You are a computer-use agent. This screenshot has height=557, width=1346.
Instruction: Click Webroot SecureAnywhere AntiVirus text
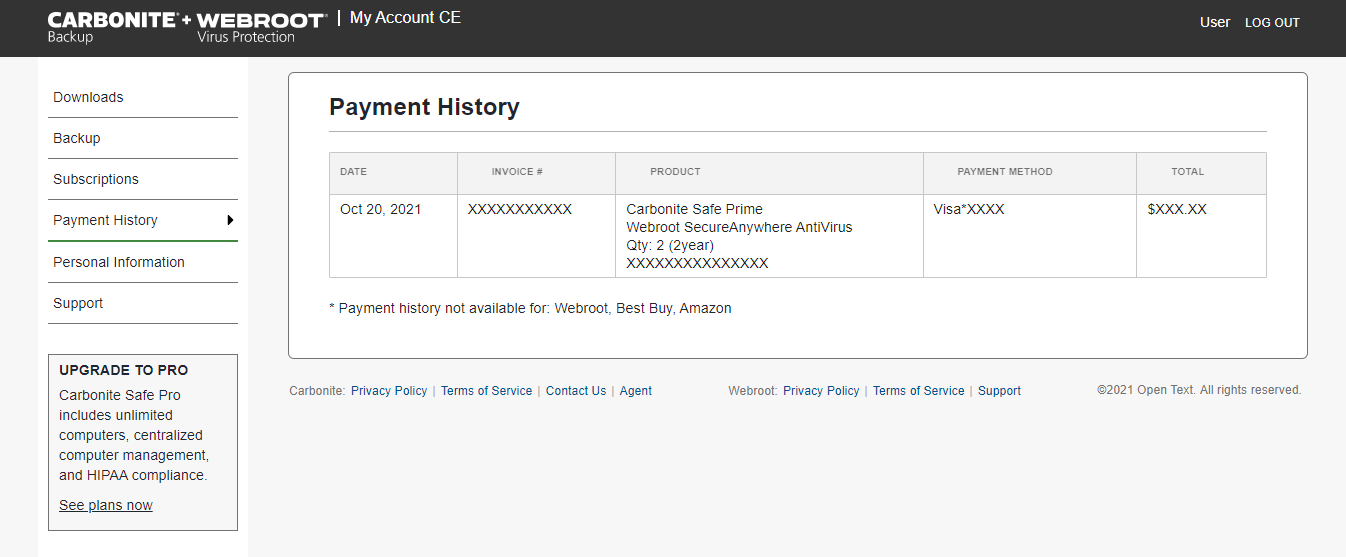[739, 227]
